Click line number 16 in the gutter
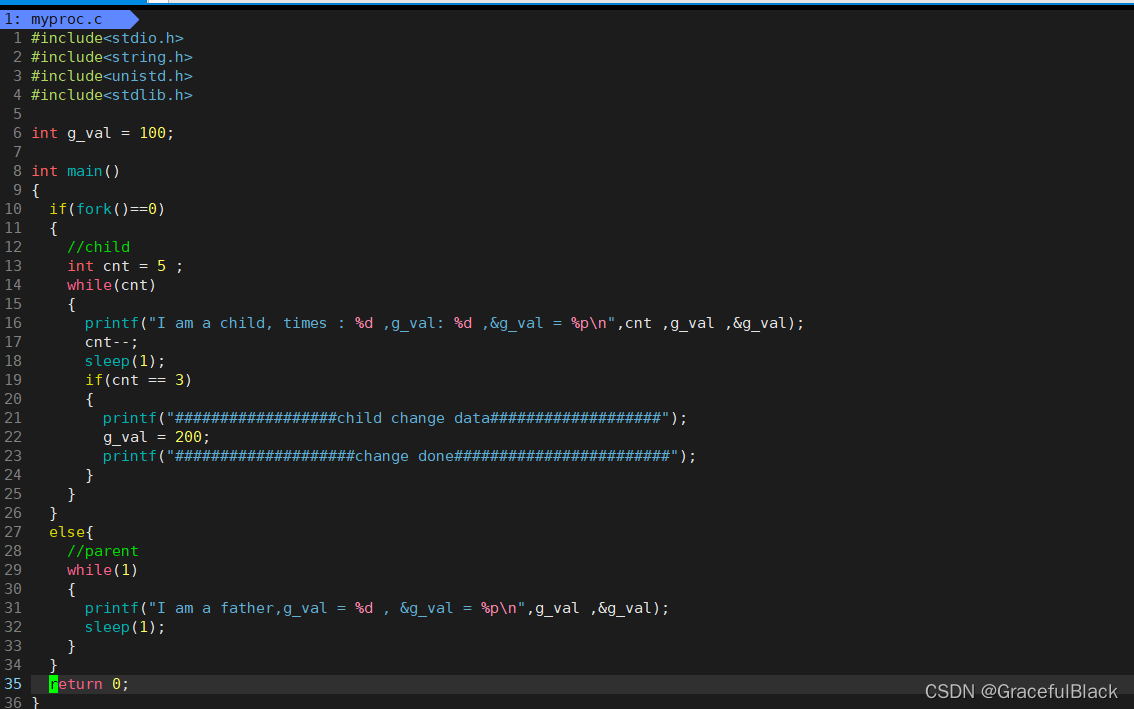This screenshot has height=709, width=1134. (x=13, y=323)
